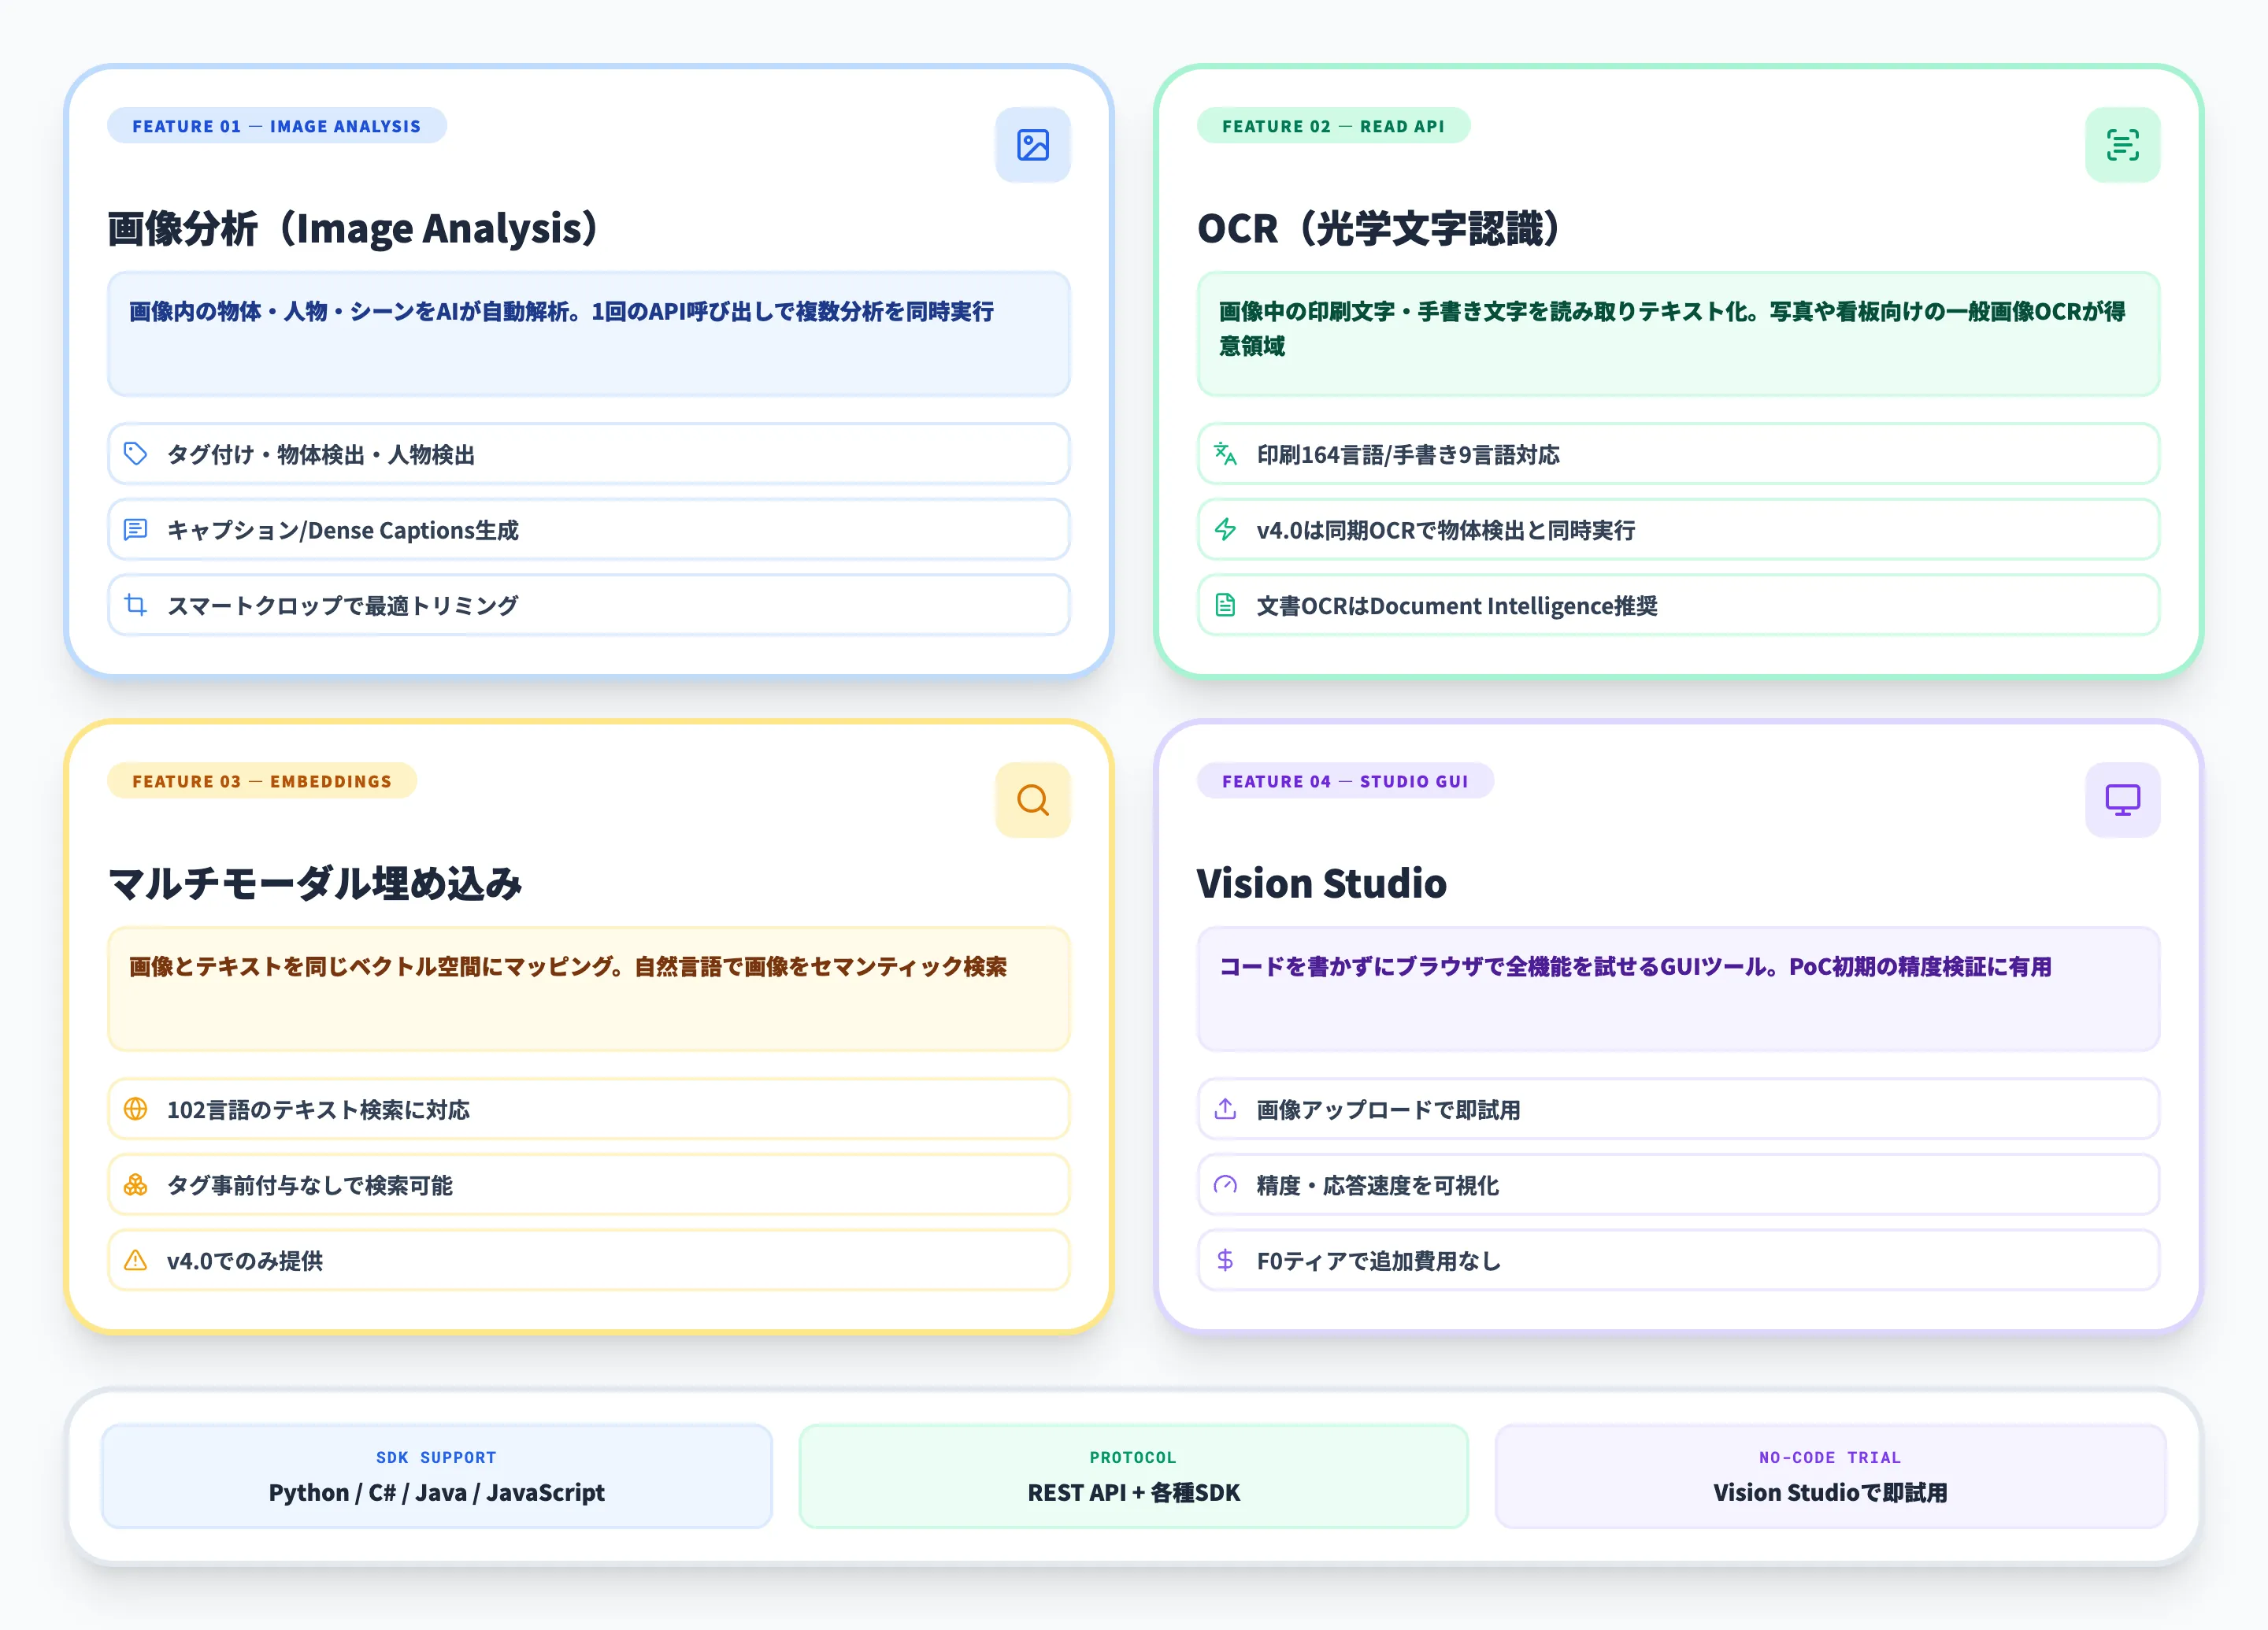Click the magnifier icon on Embeddings card

pos(1033,800)
